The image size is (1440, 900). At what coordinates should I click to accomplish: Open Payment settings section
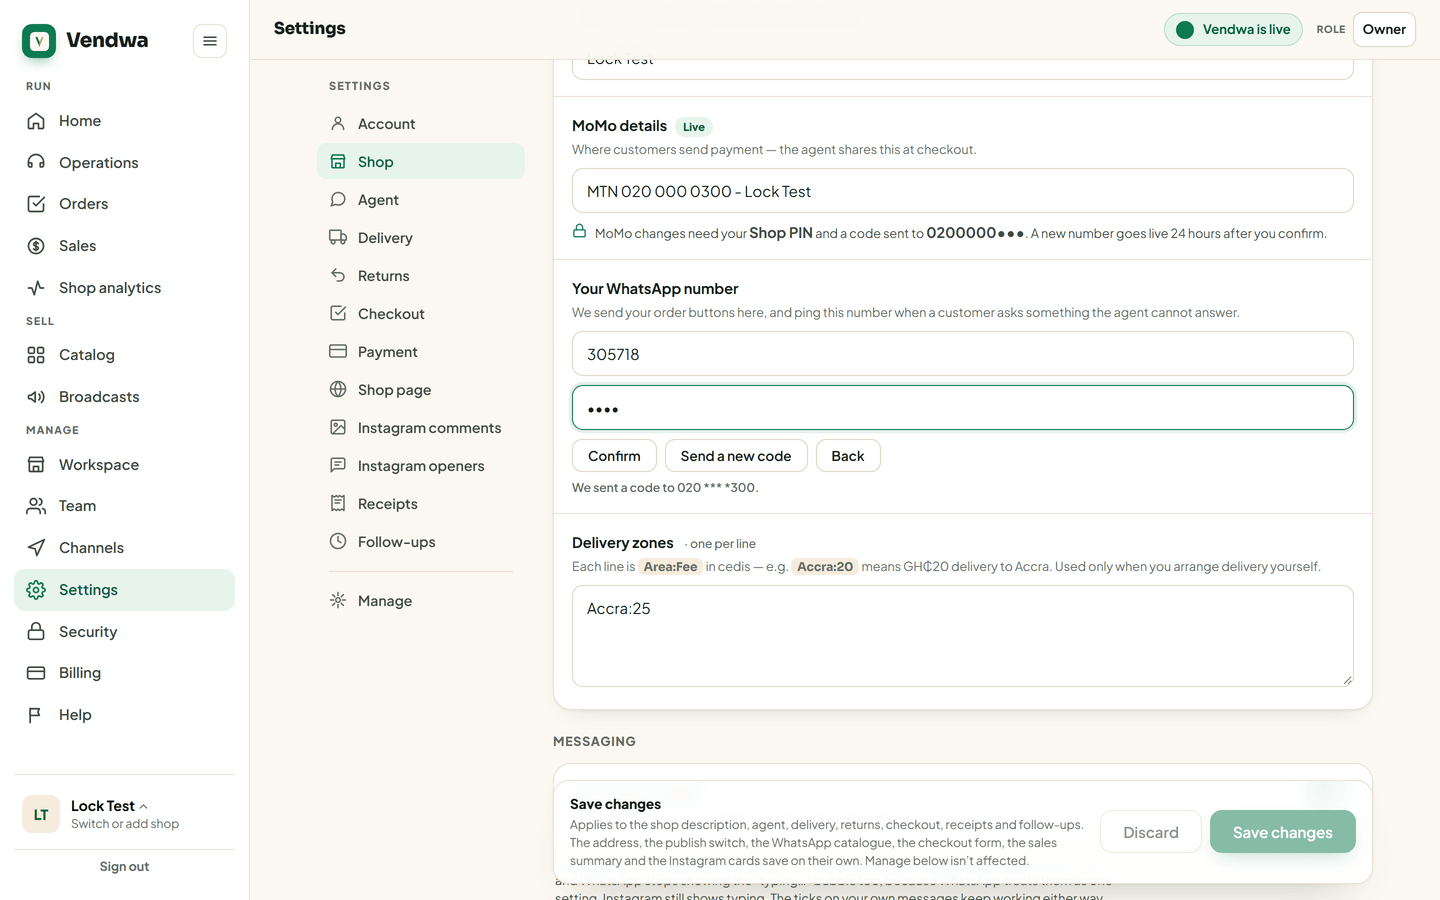coord(421,352)
